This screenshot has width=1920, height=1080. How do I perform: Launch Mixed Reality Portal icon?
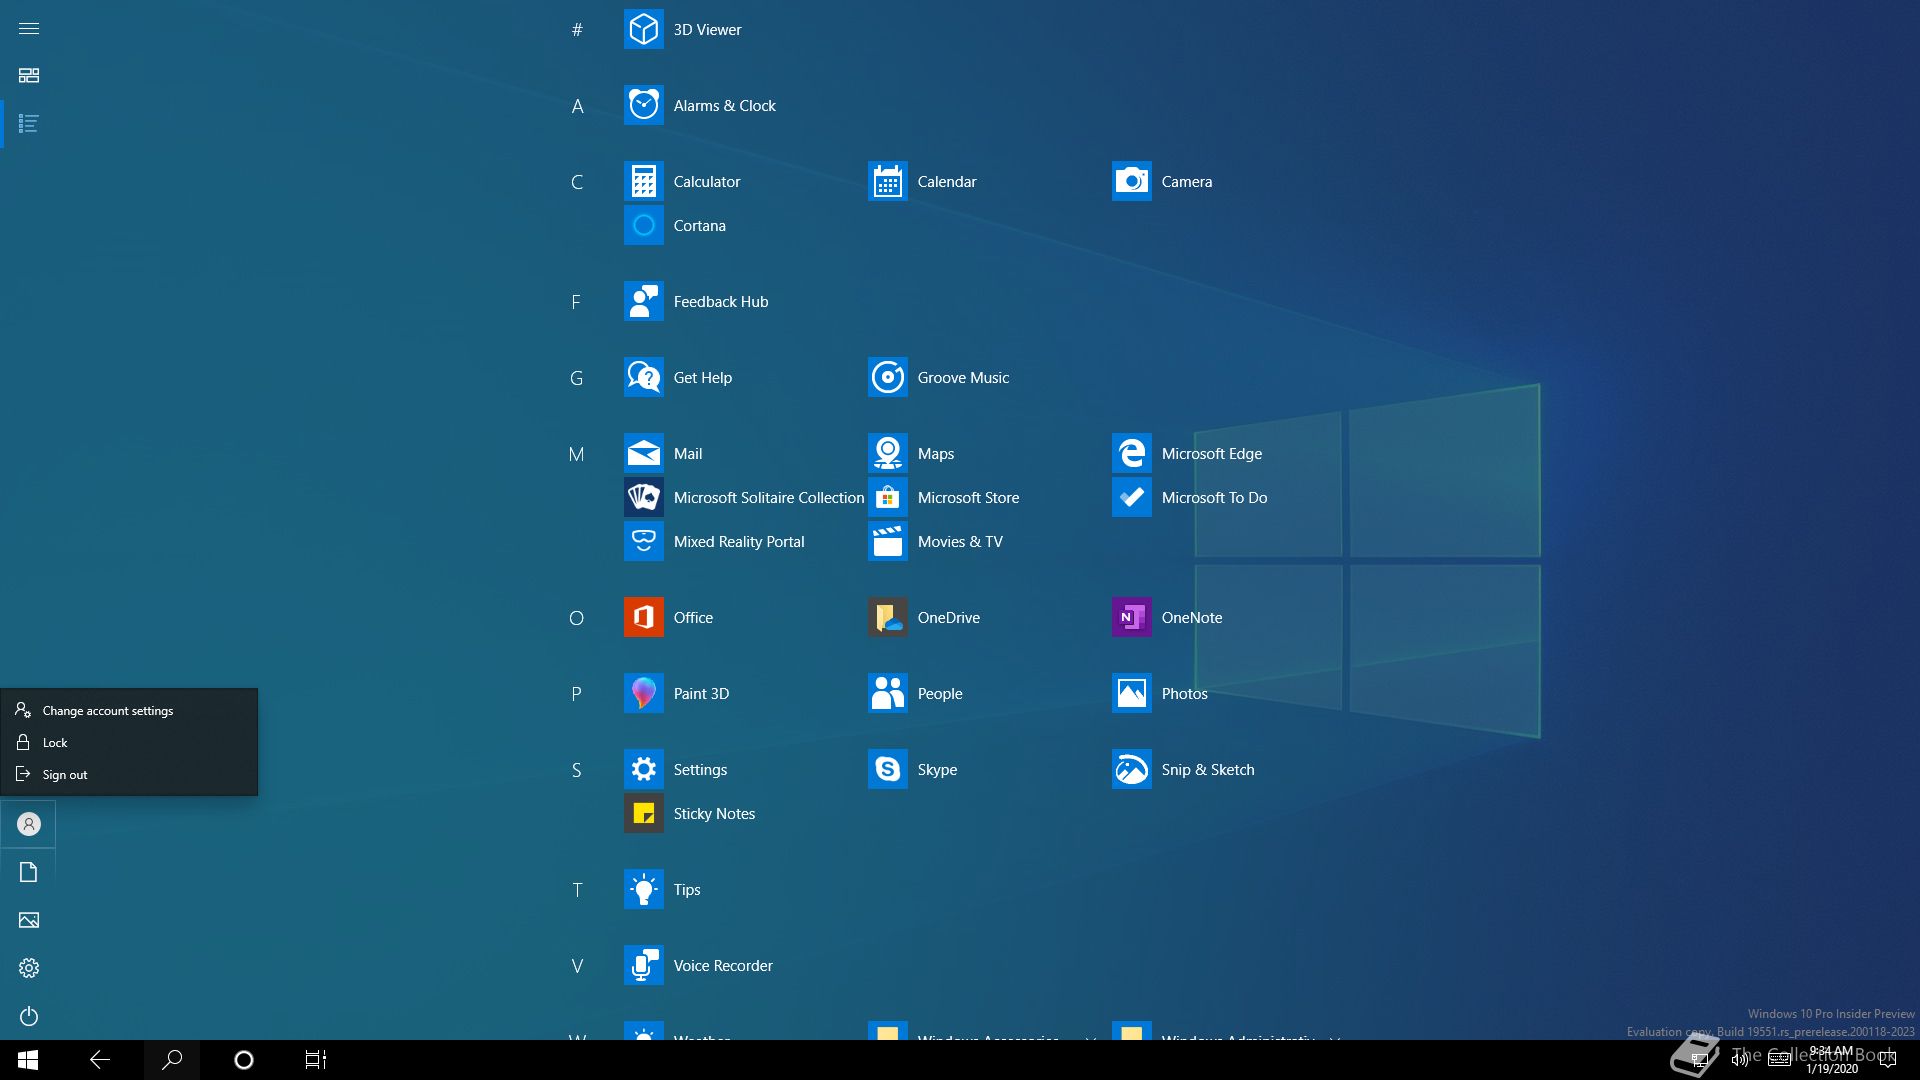point(643,541)
